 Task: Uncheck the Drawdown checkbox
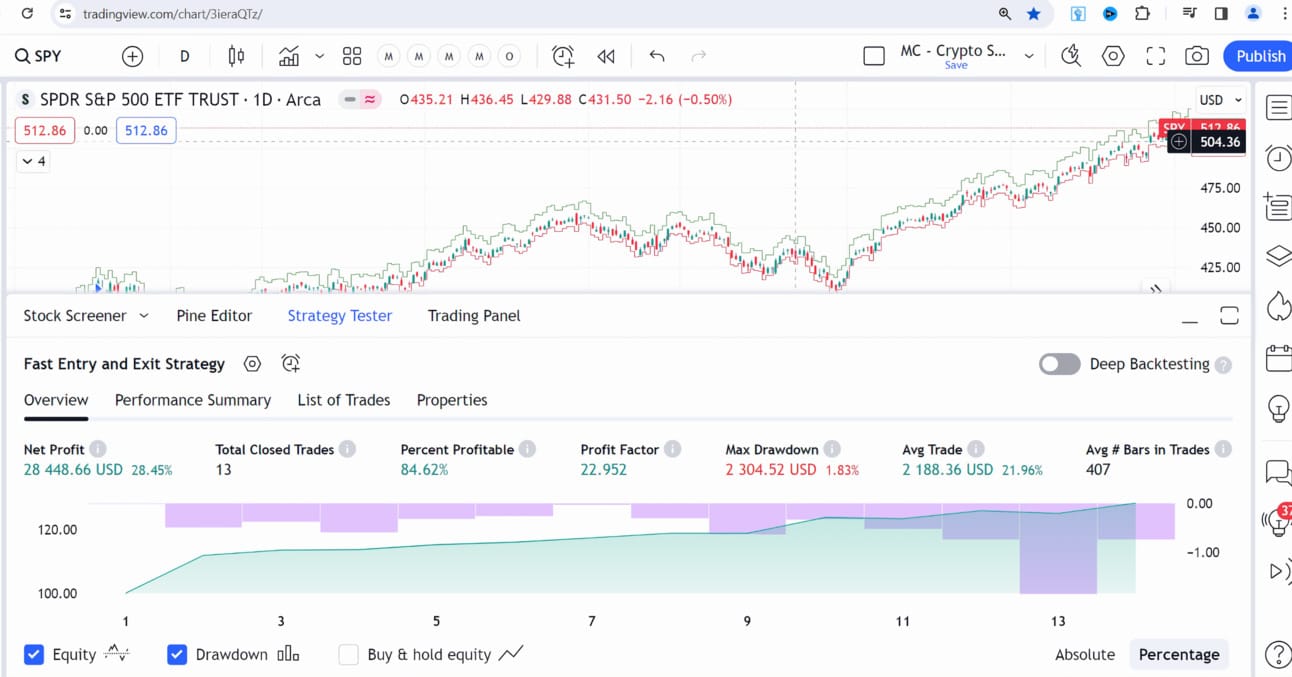tap(177, 655)
